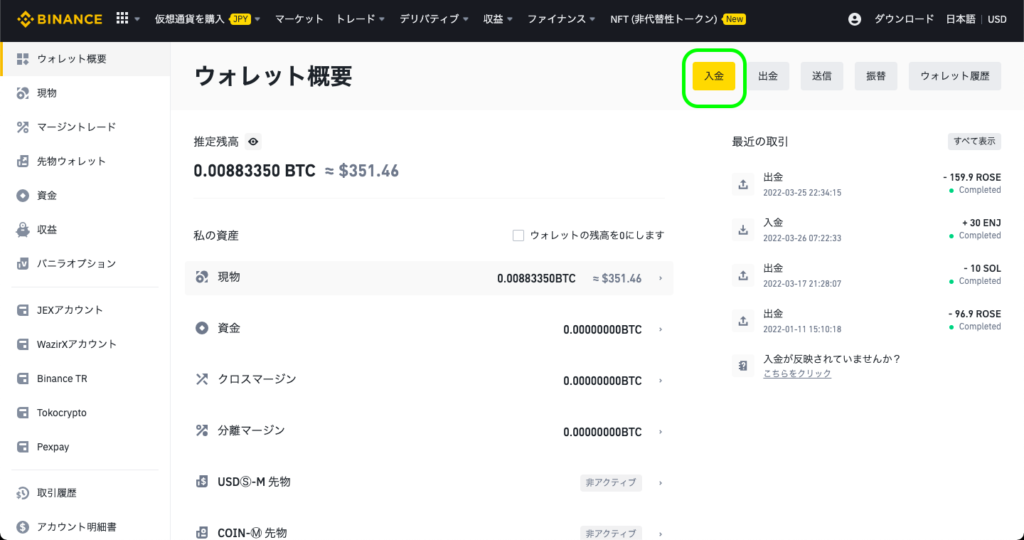The height and width of the screenshot is (540, 1024).
Task: Open the 仮想通貨を購入 JPY dropdown
Action: (x=208, y=19)
